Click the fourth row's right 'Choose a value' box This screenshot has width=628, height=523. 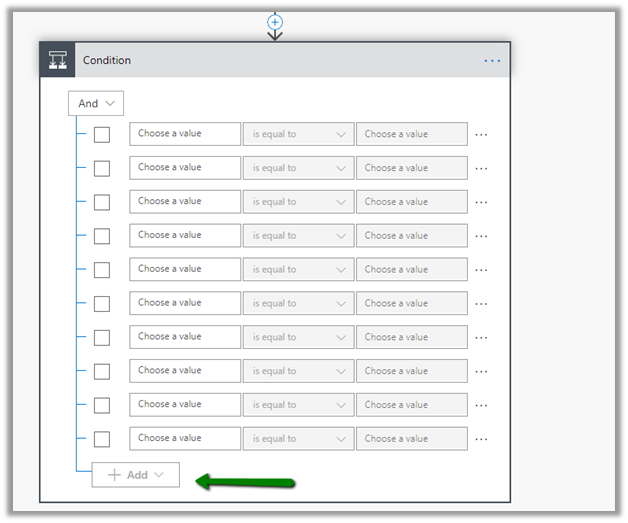click(412, 235)
